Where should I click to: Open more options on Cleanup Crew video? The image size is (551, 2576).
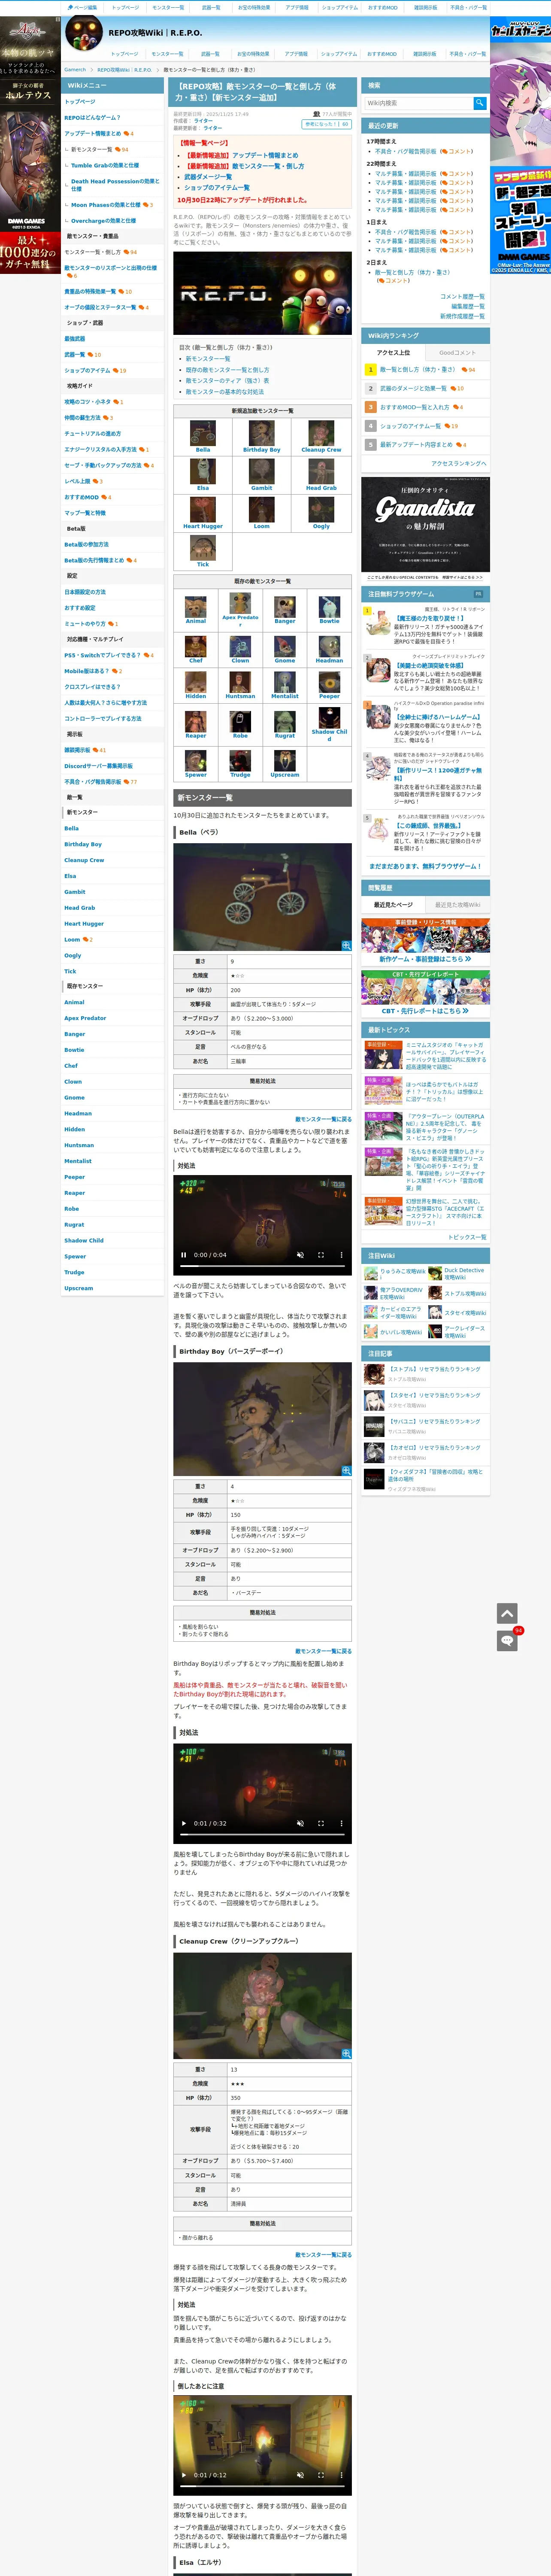click(341, 2475)
